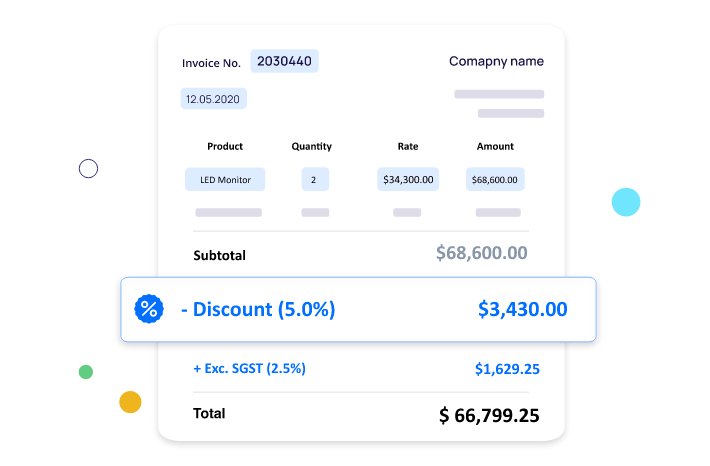
Task: Click the yellow decorative circle
Action: click(x=130, y=402)
